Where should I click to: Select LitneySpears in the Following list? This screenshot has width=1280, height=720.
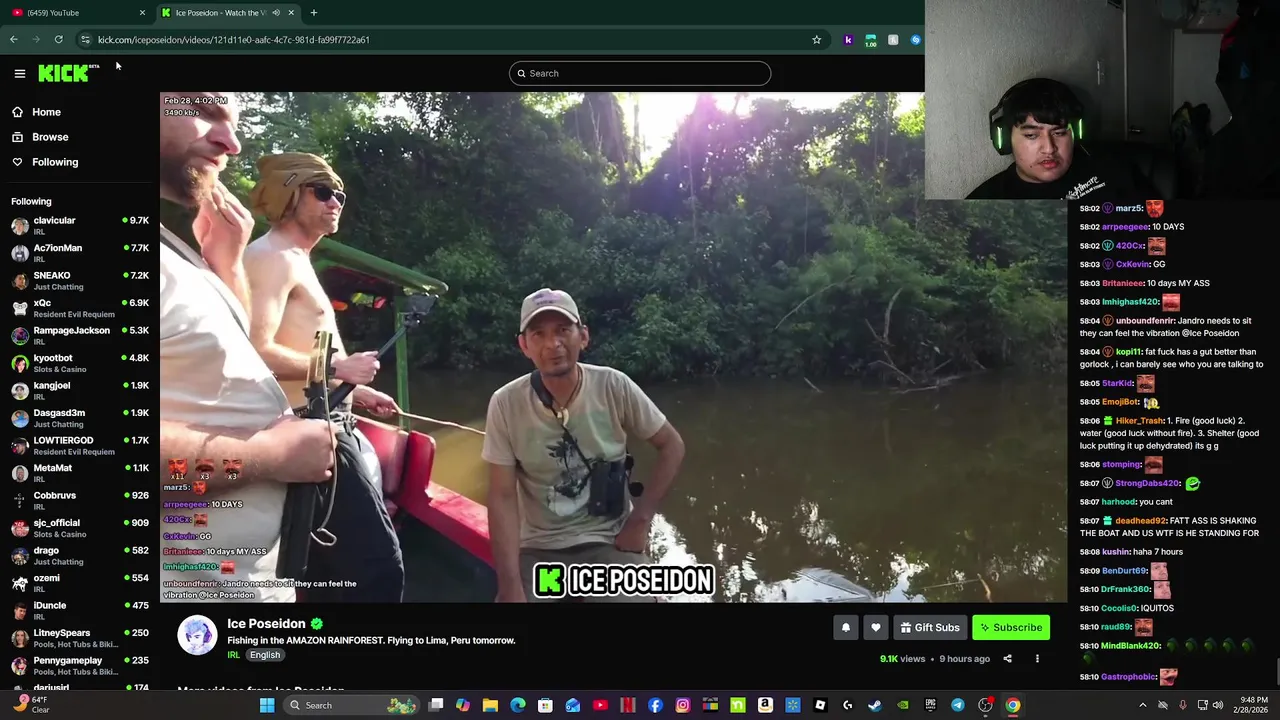click(x=80, y=637)
